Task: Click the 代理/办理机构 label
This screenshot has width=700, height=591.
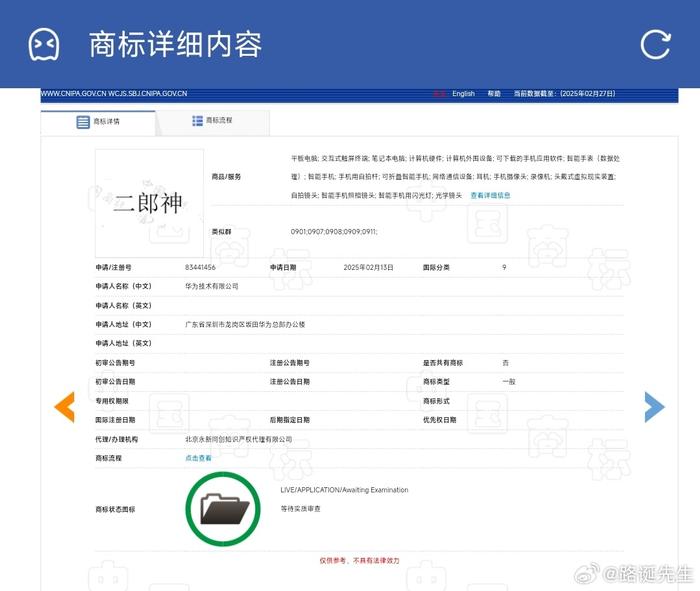Action: (117, 439)
